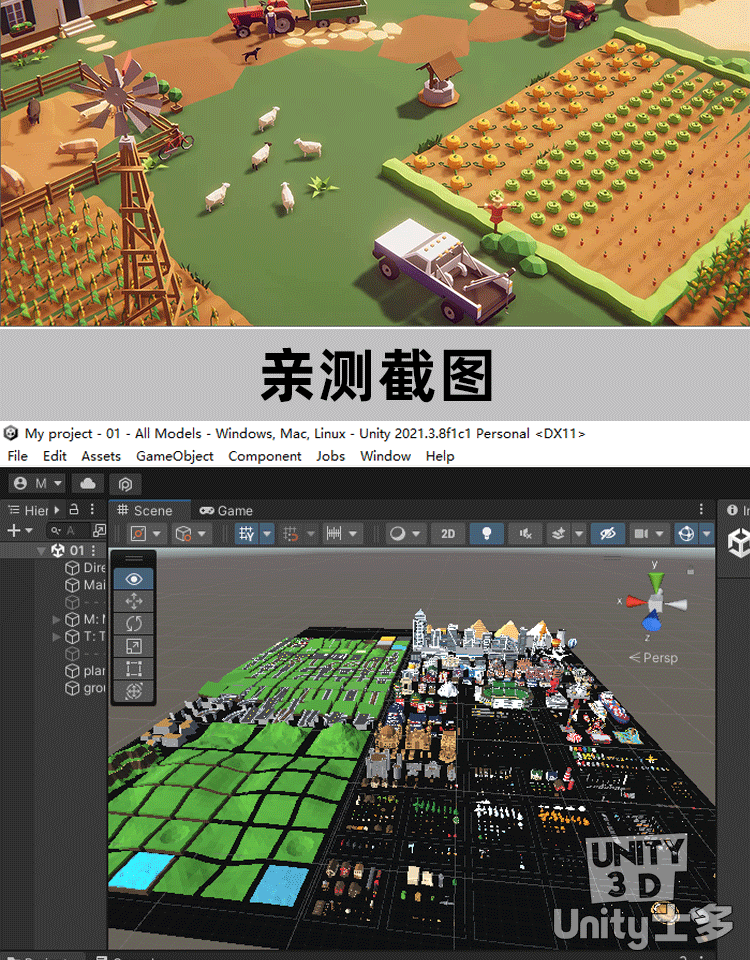Expand the 'T:' object in Hierarchy
This screenshot has width=750, height=960.
click(x=56, y=637)
